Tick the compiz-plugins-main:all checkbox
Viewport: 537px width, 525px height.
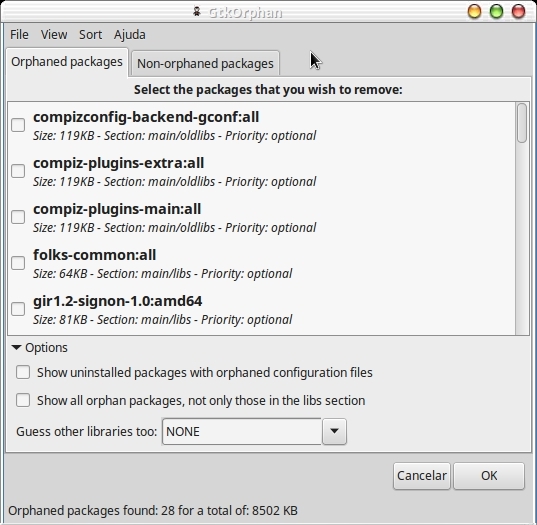[18, 217]
